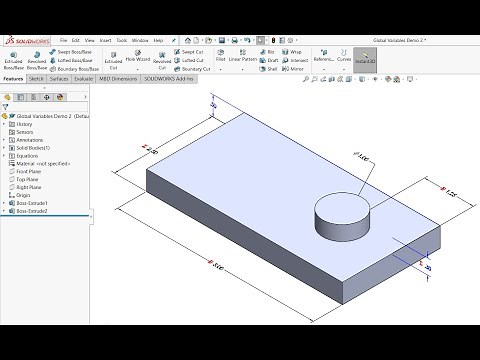Click the Revolved Cut tool
480x360 pixels.
162,61
